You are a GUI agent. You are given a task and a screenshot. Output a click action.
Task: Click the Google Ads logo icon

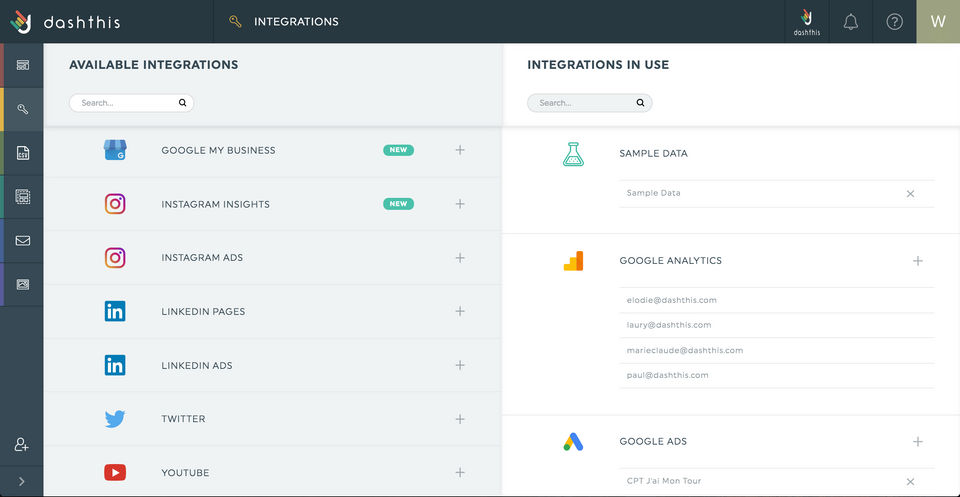574,441
